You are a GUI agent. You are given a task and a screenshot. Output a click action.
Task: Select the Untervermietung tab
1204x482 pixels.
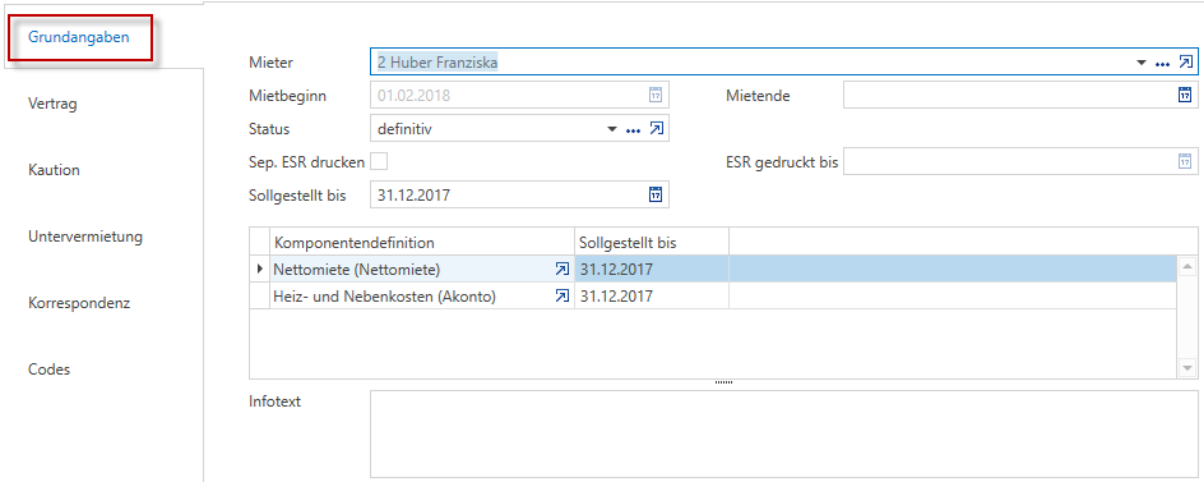tap(85, 237)
